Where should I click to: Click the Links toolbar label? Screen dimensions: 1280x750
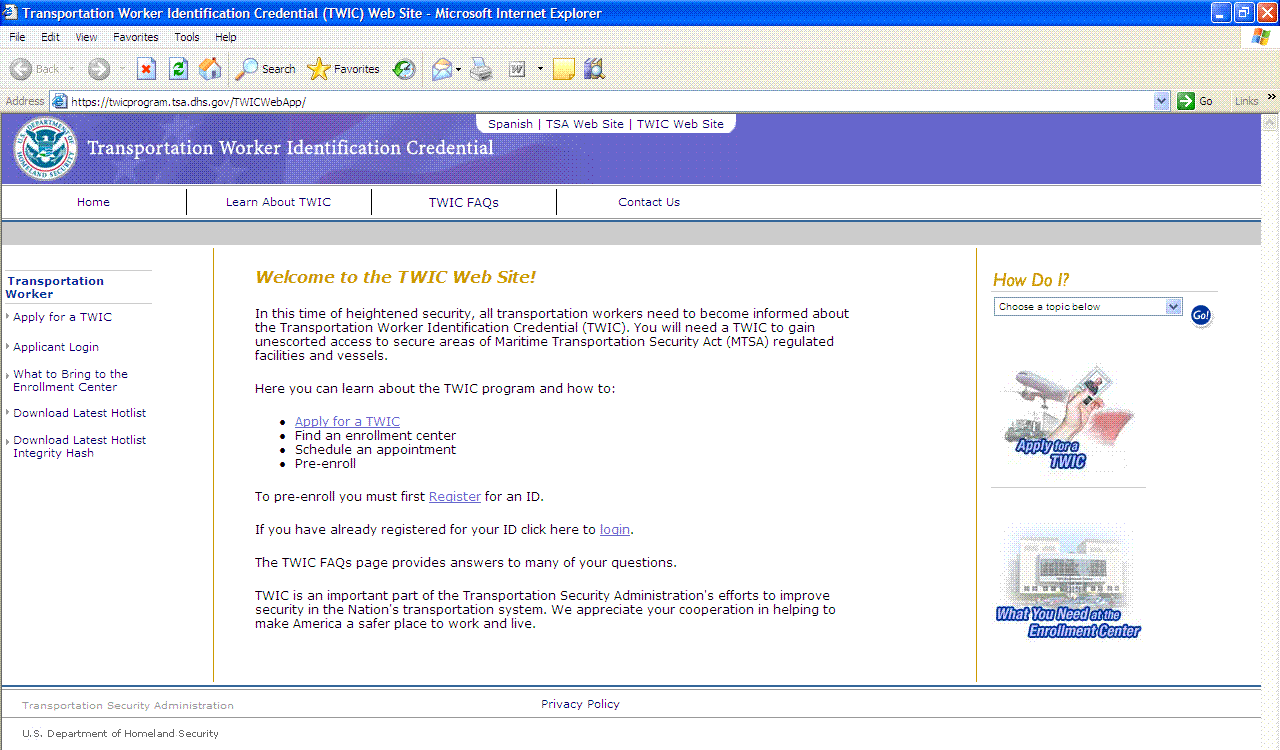1246,101
